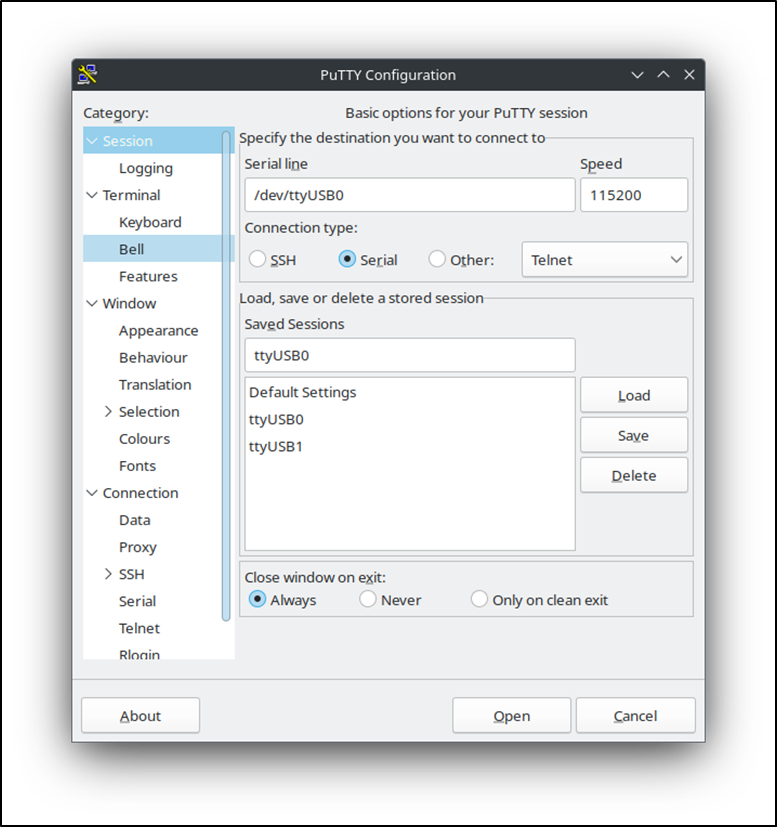Open the Keyboard settings category
Screen dimensions: 777x827
(x=150, y=223)
